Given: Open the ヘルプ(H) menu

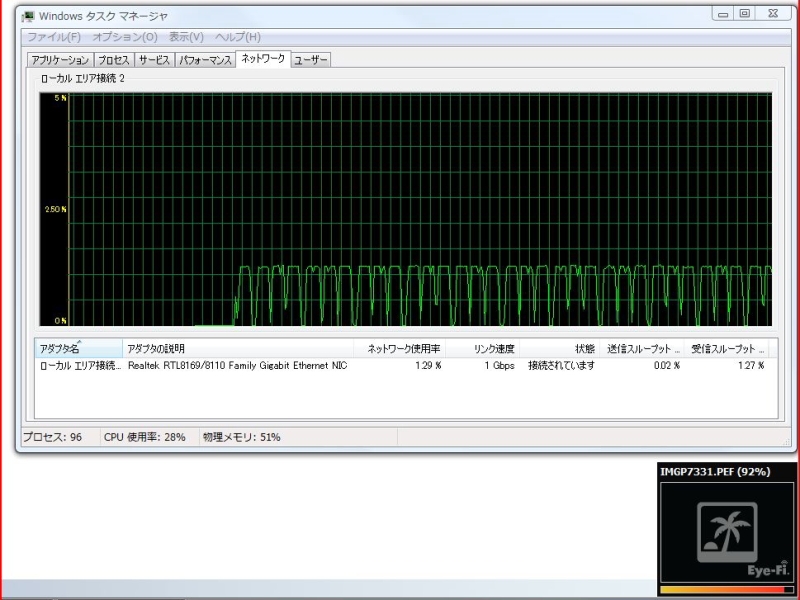Looking at the screenshot, I should (238, 37).
